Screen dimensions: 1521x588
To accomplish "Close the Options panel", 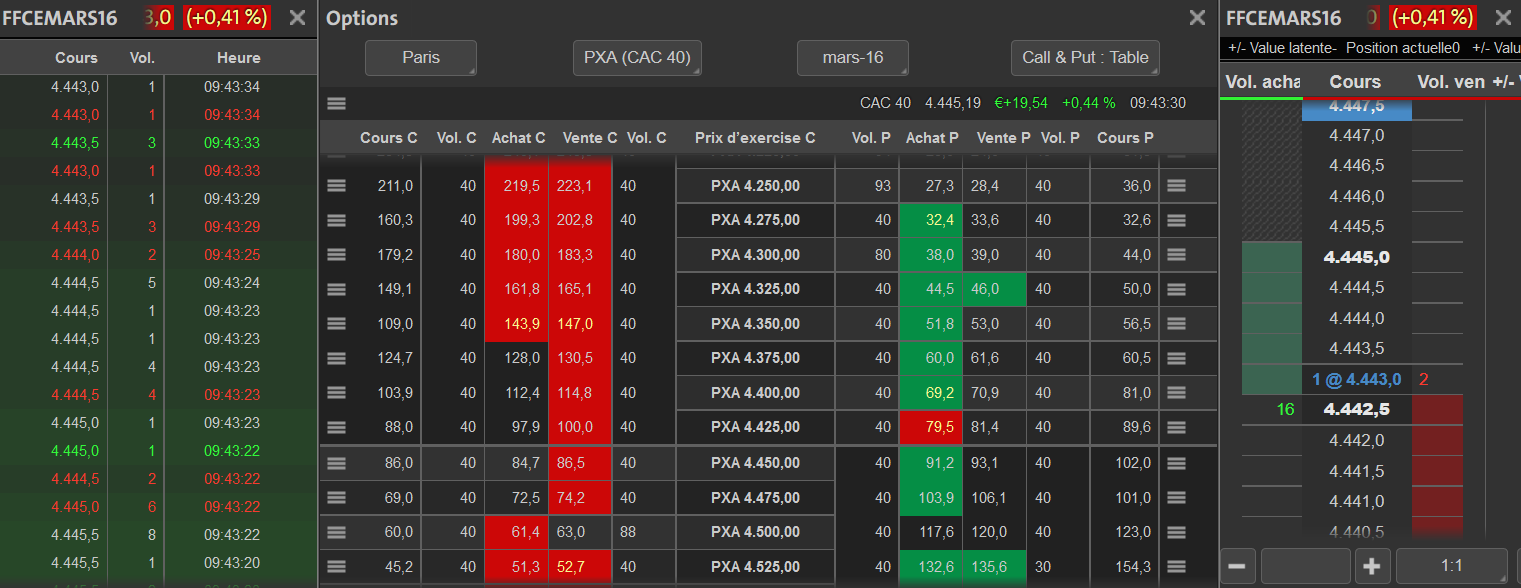I will (x=1197, y=18).
